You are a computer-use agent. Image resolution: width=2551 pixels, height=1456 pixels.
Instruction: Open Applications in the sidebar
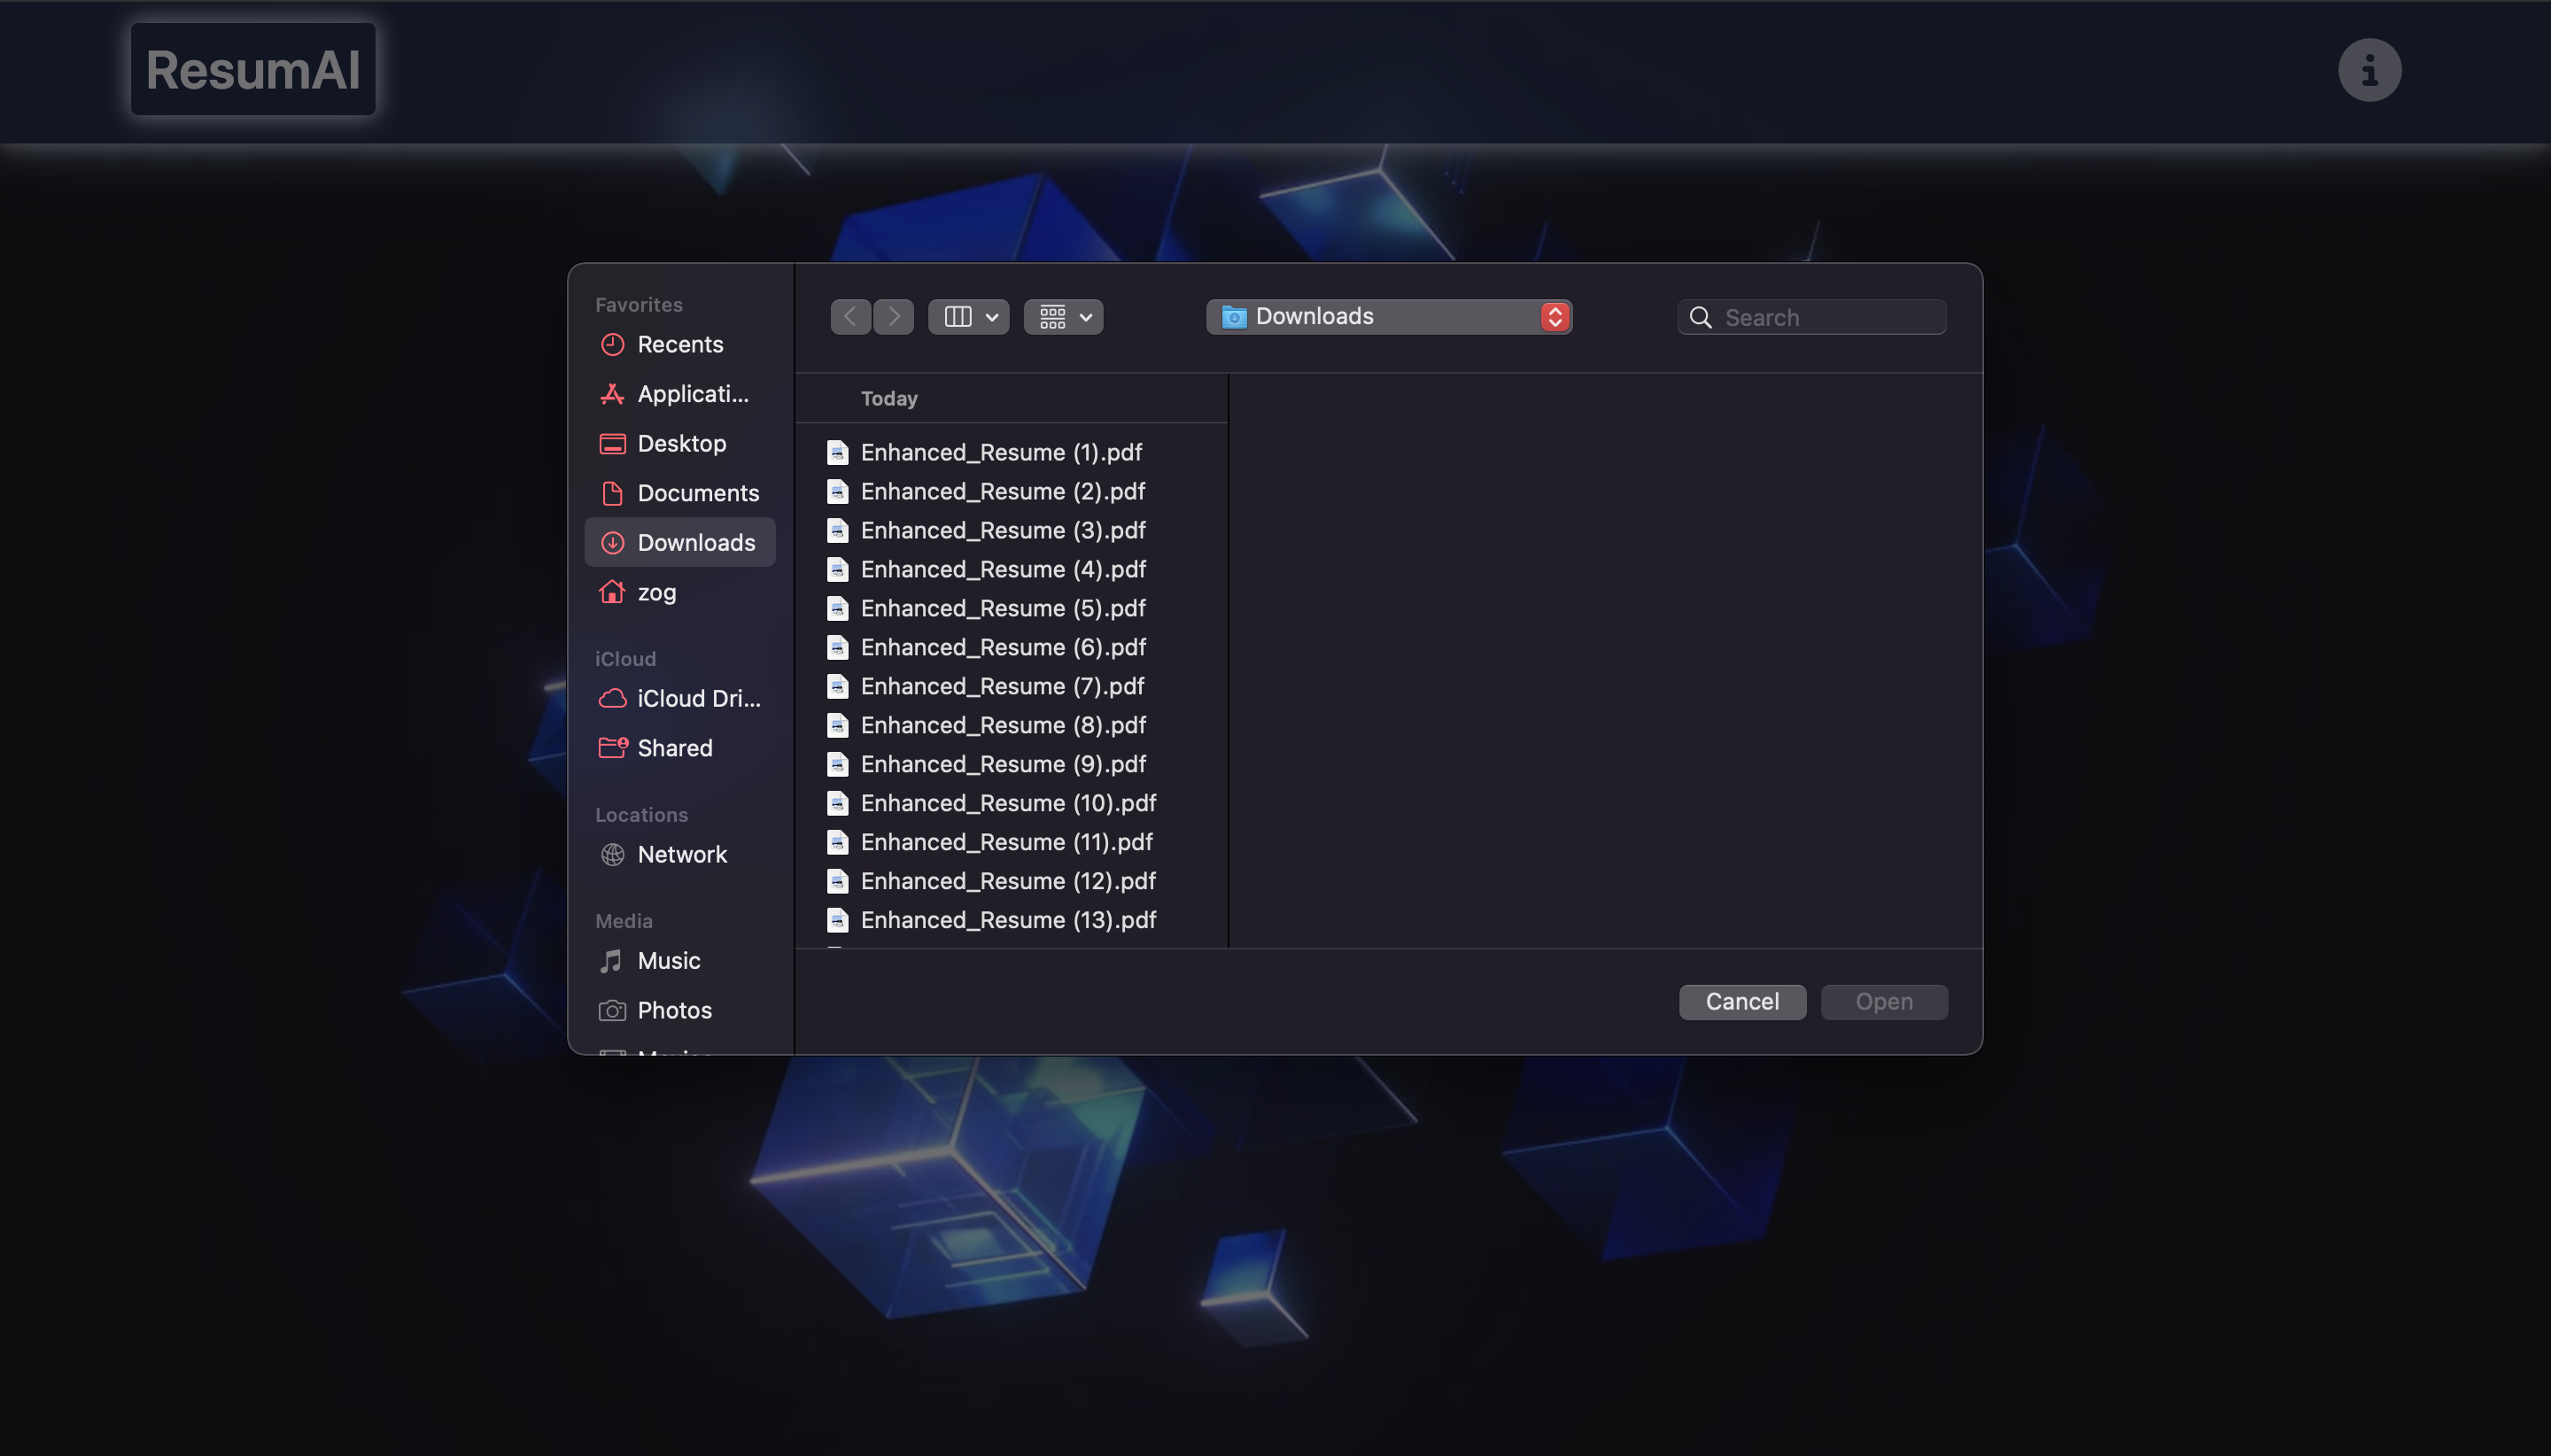point(692,394)
